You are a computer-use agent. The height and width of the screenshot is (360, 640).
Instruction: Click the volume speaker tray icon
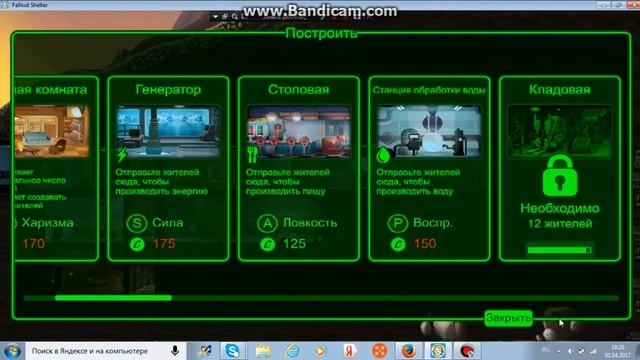tap(570, 351)
